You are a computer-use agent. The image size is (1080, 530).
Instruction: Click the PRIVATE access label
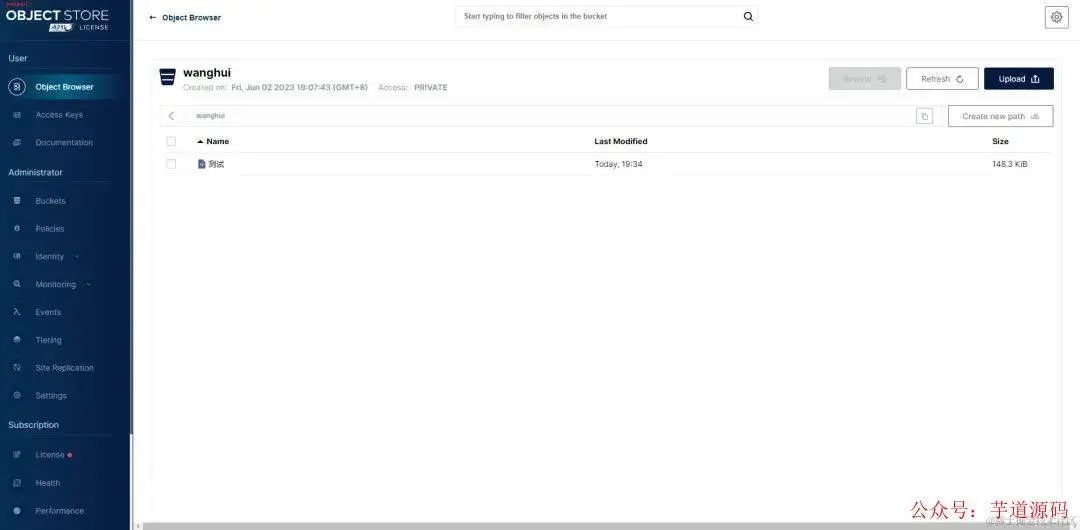tap(430, 88)
